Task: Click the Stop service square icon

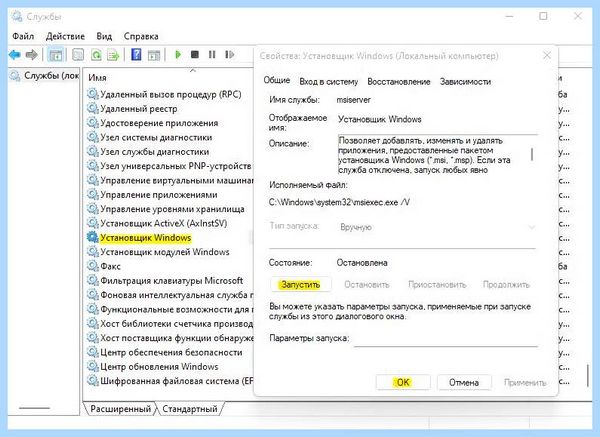Action: [x=195, y=55]
